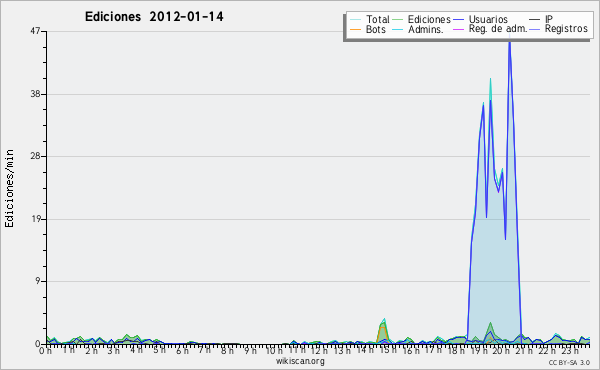Click the 15 h x-axis label

point(386,350)
